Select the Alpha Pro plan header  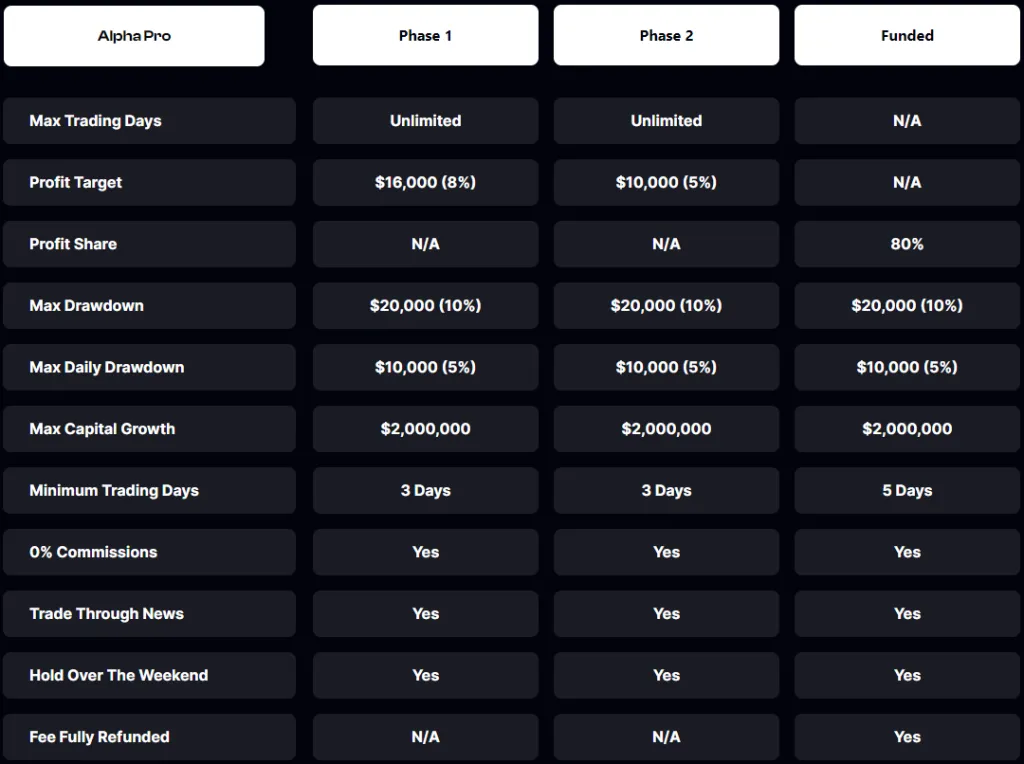134,35
